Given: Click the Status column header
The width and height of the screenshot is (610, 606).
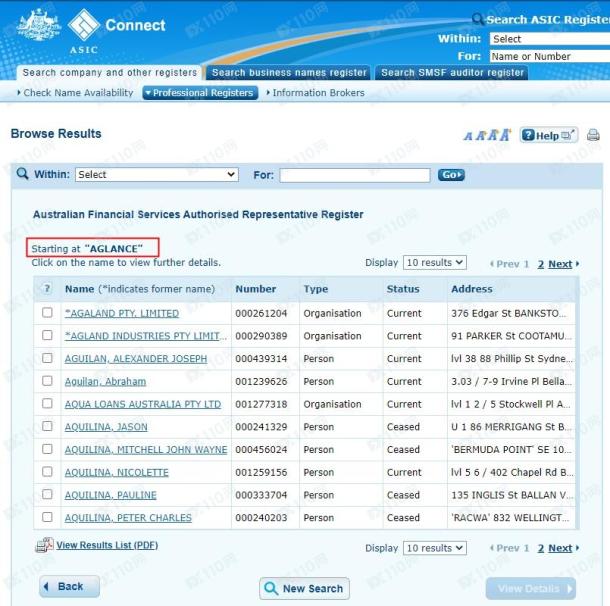Looking at the screenshot, I should tap(403, 289).
